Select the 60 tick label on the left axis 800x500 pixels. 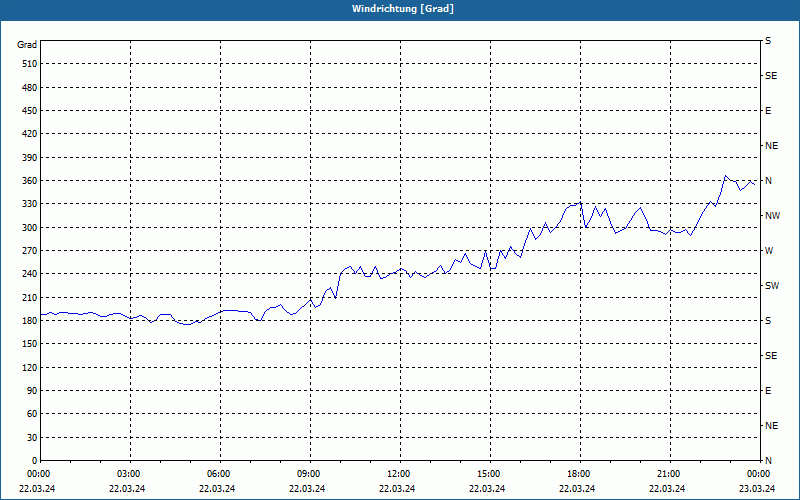[32, 414]
